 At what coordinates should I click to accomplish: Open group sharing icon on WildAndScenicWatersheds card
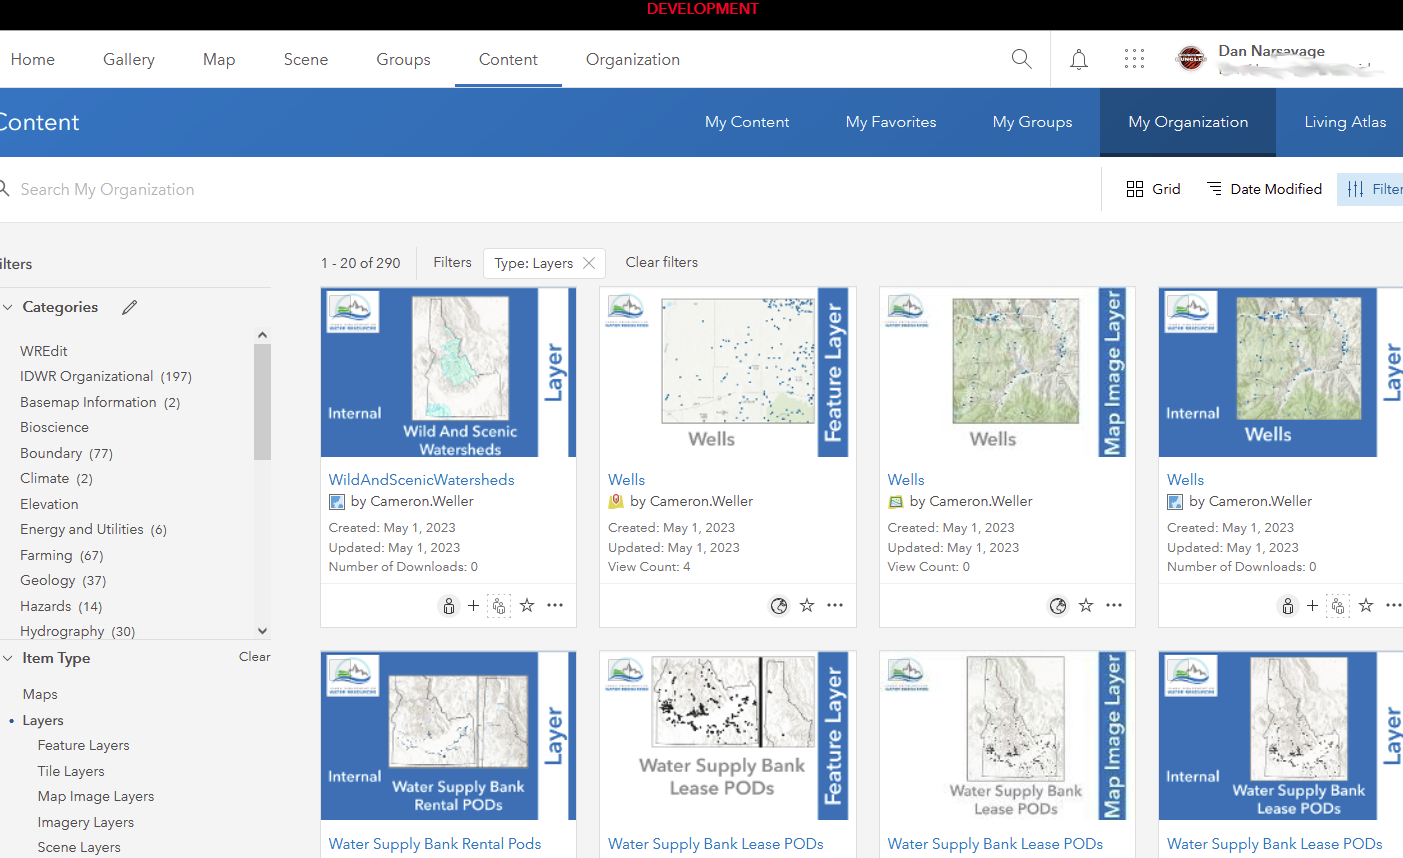(499, 605)
